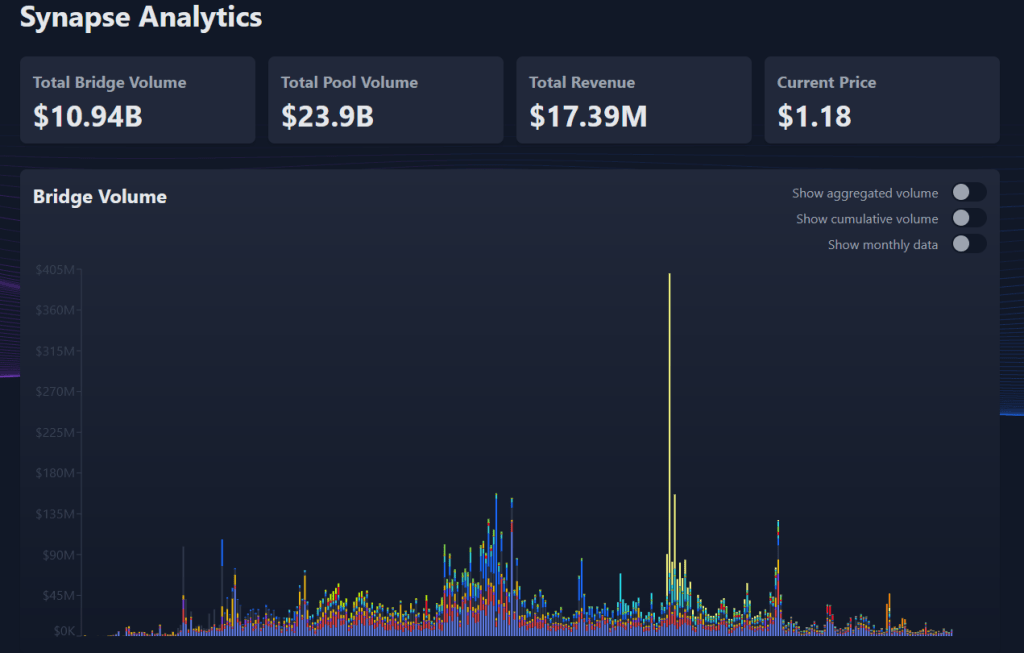
Task: Click the "Show cumulative volume" text label
Action: click(867, 219)
